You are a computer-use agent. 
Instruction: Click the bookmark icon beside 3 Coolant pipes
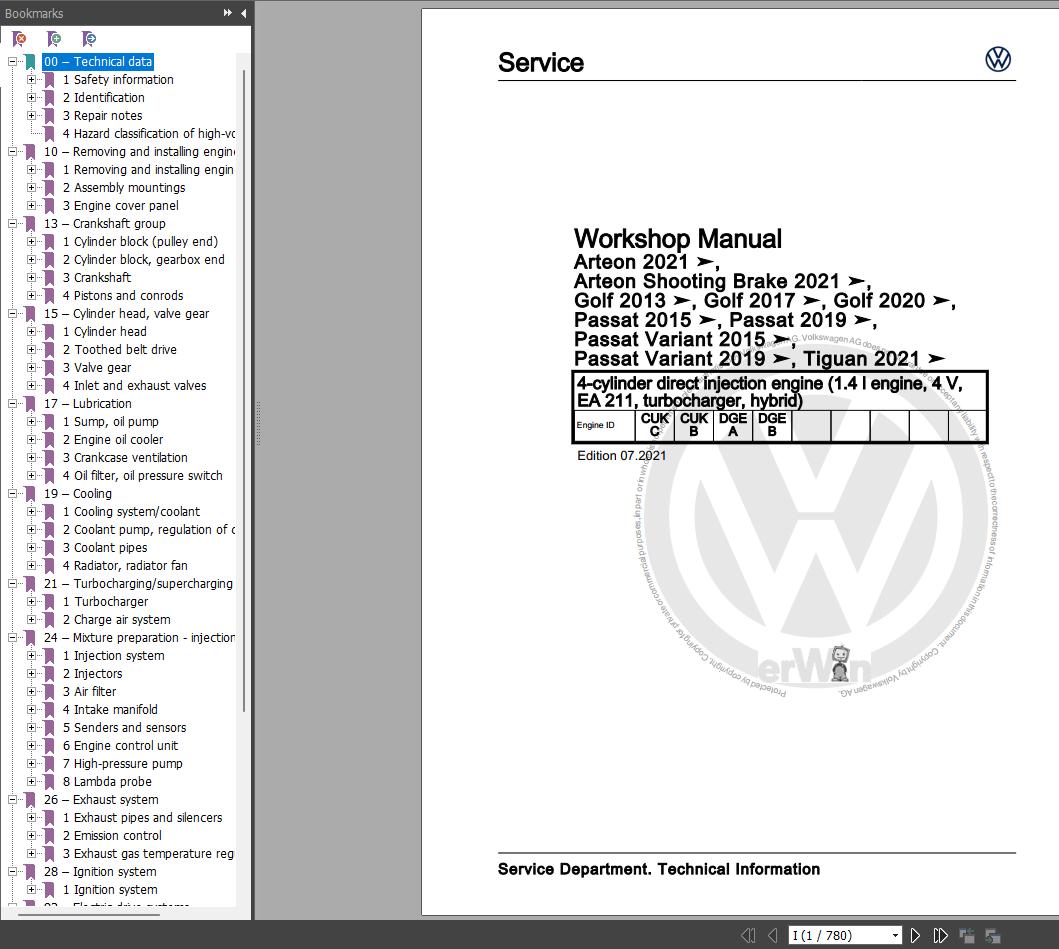pyautogui.click(x=49, y=548)
